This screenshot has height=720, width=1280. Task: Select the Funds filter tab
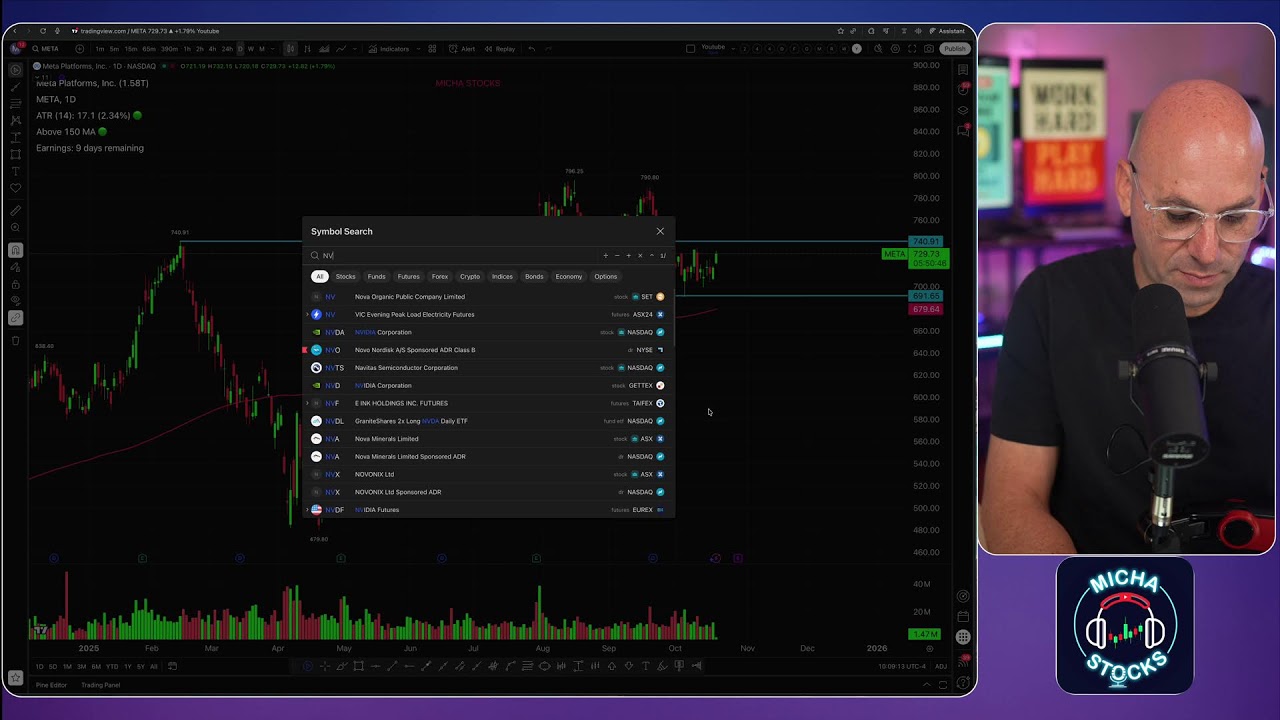[x=376, y=276]
